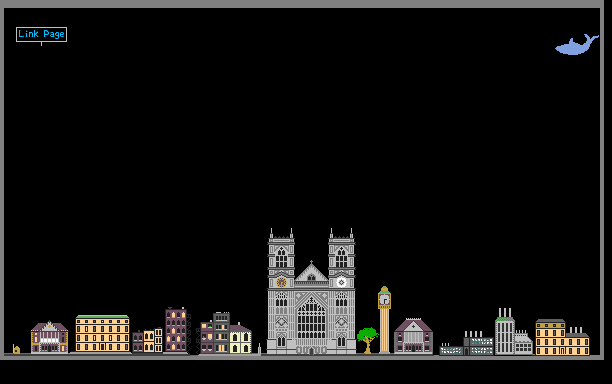The height and width of the screenshot is (384, 612).
Task: Click the tall gray tower with three chimneys
Action: tap(505, 332)
